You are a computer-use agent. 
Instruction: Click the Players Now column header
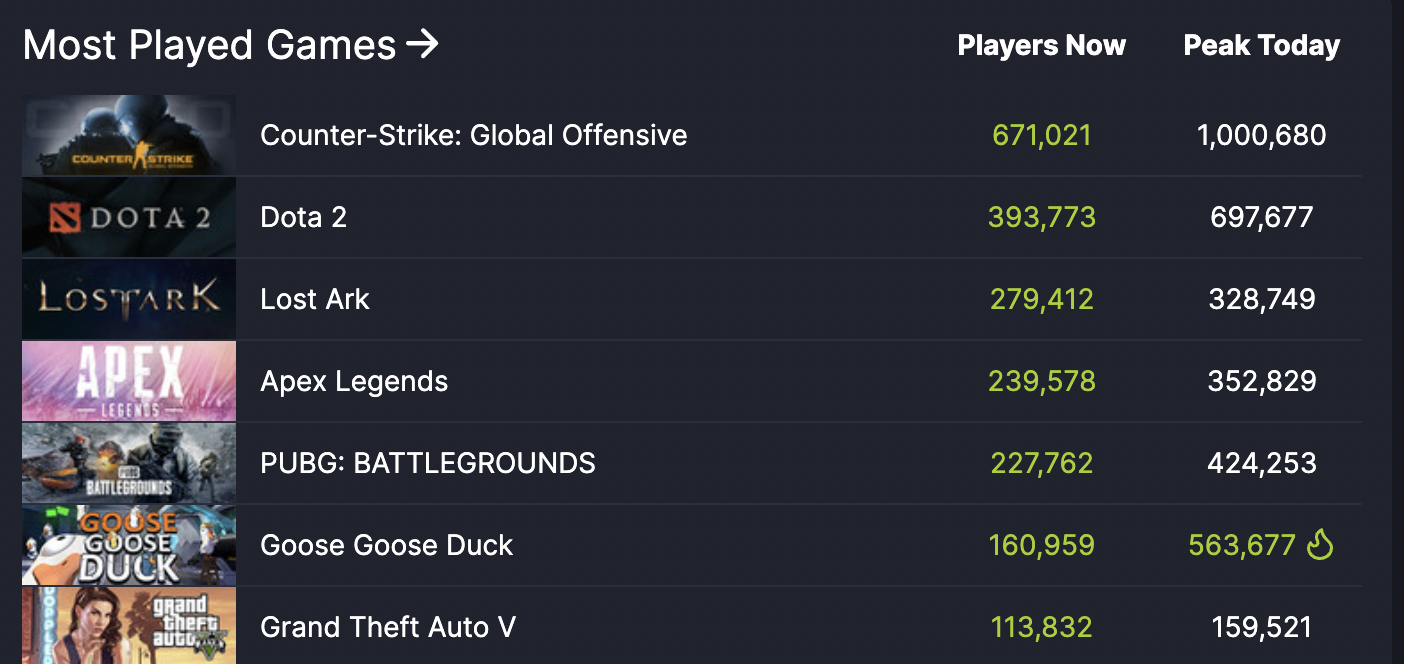(x=1041, y=46)
